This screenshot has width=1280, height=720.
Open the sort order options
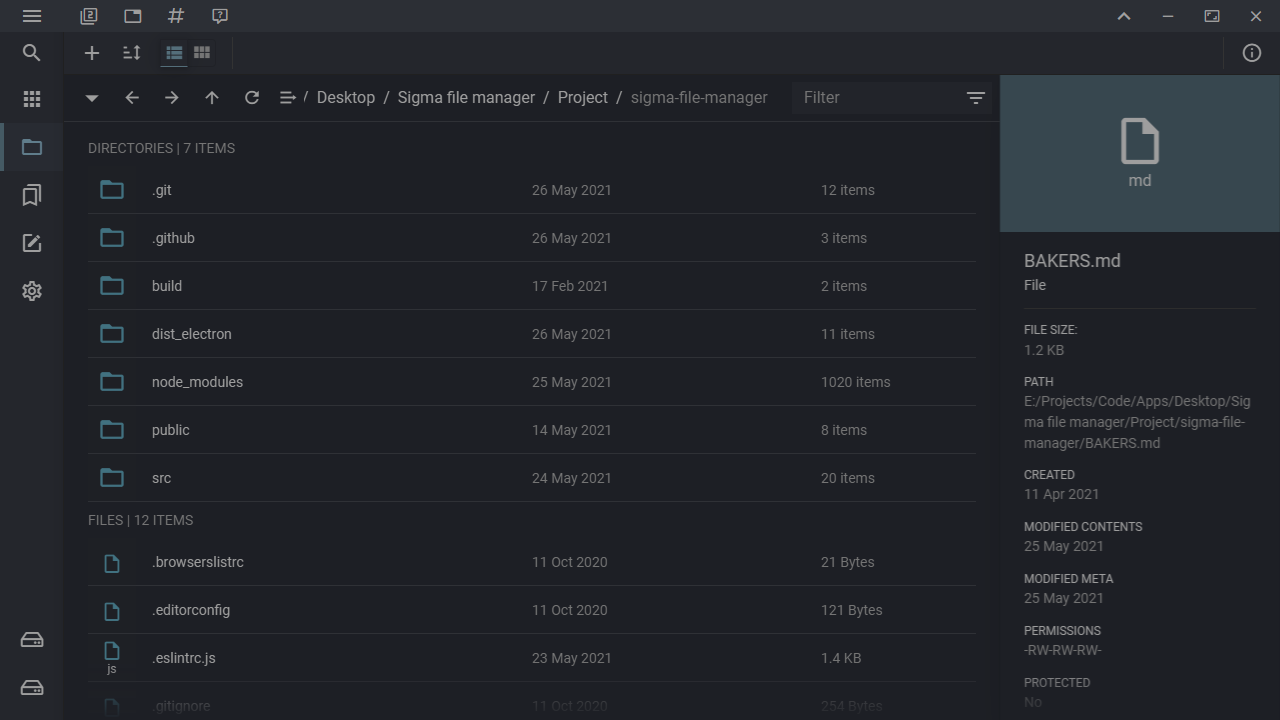click(x=132, y=53)
